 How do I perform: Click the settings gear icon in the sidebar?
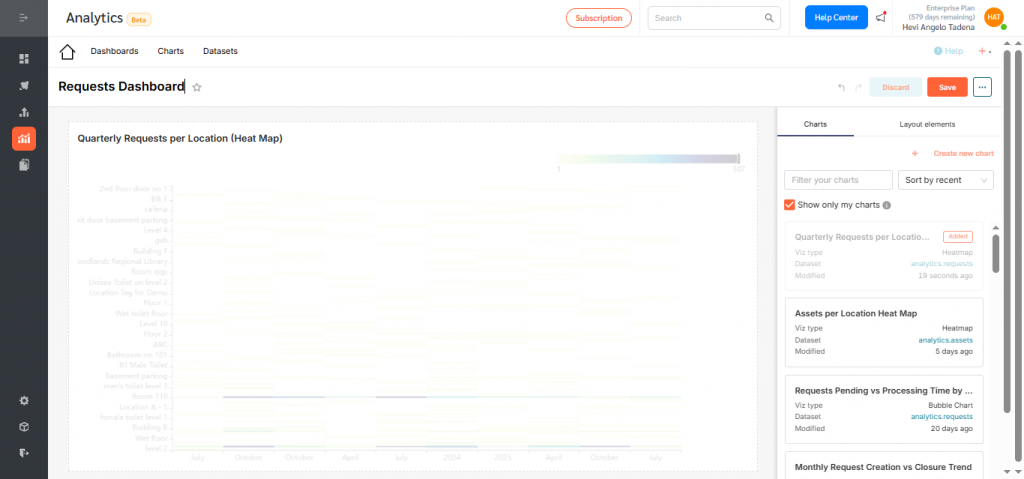coord(24,400)
